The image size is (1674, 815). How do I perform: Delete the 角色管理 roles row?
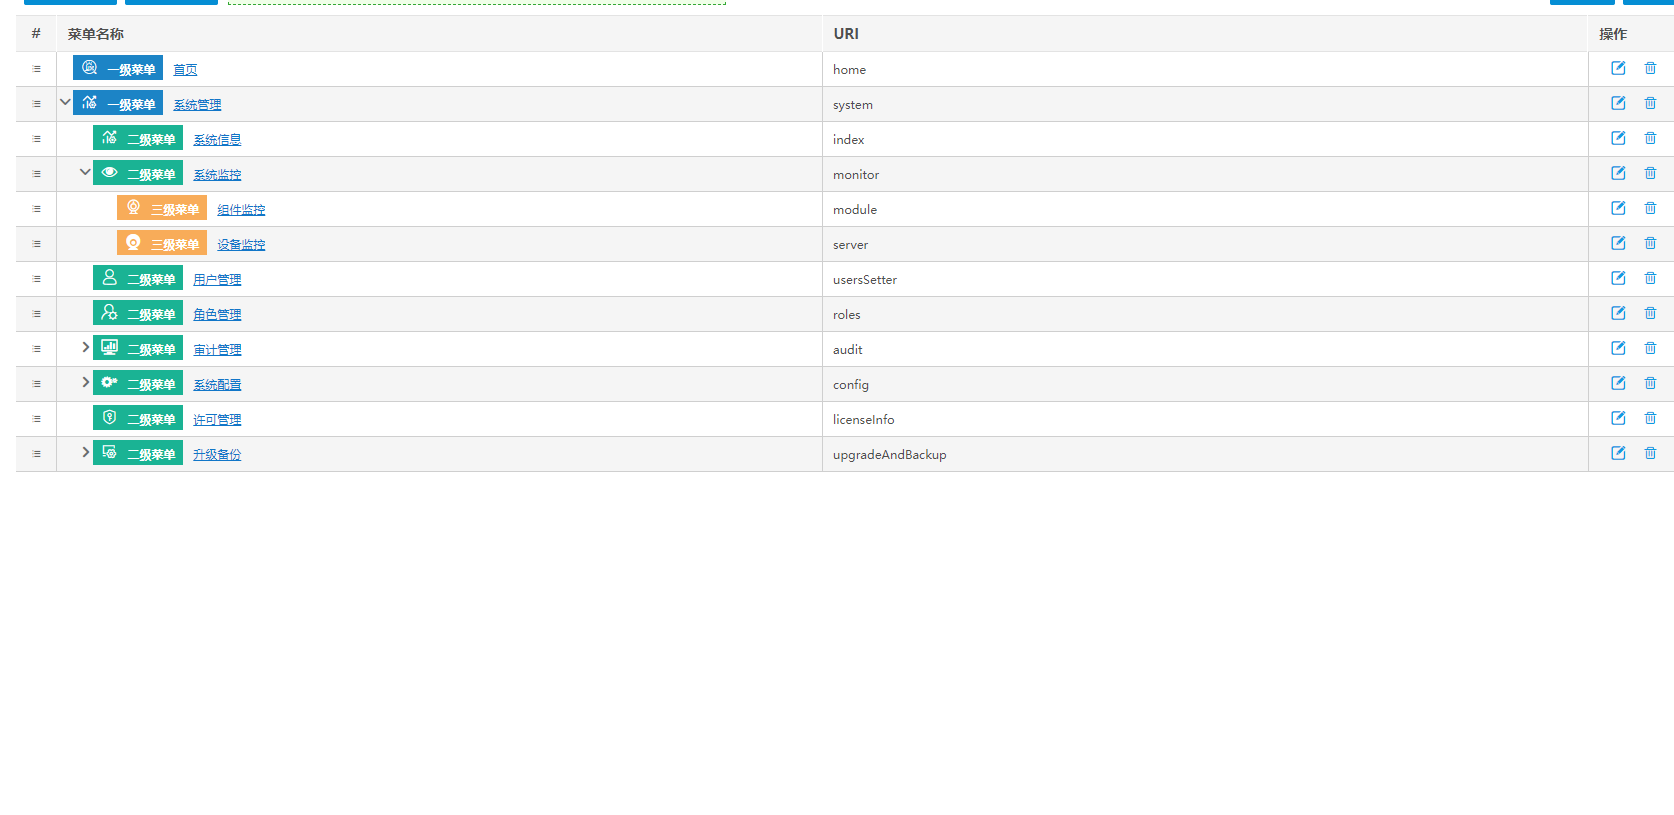[1650, 313]
